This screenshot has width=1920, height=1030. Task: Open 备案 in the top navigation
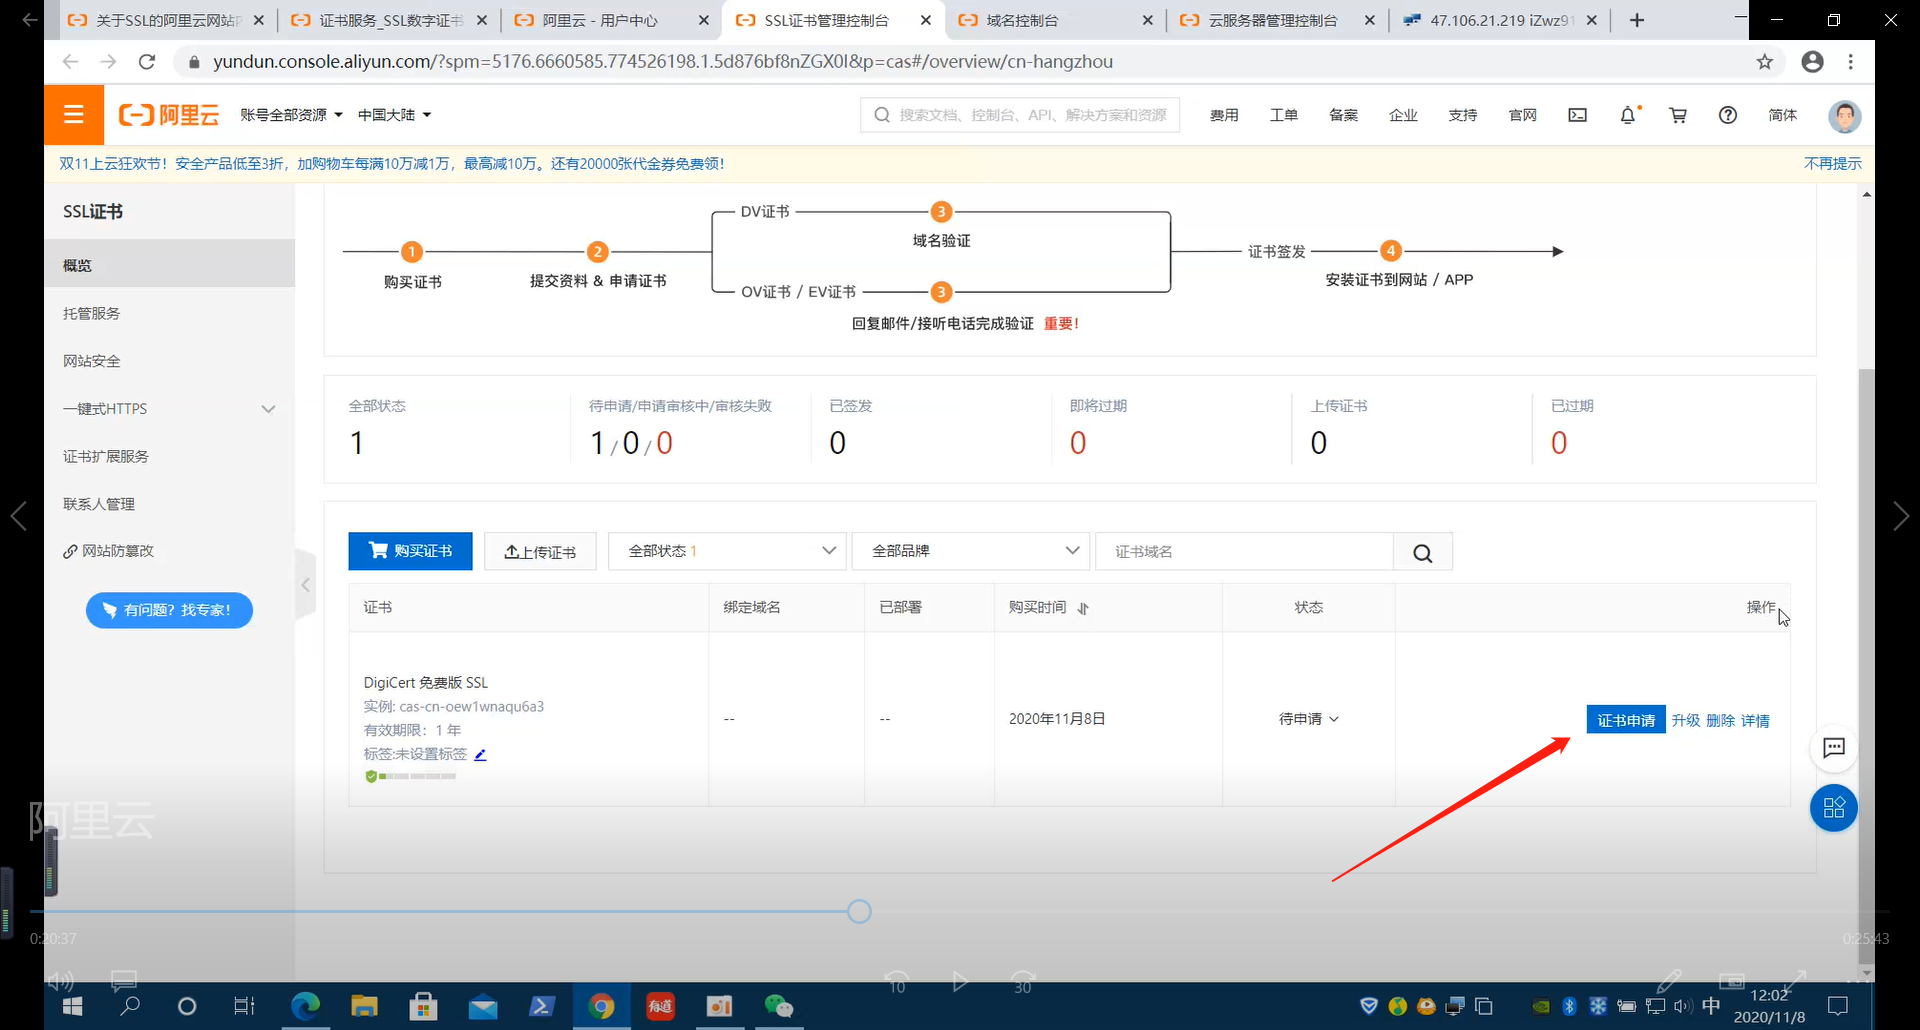click(x=1343, y=115)
